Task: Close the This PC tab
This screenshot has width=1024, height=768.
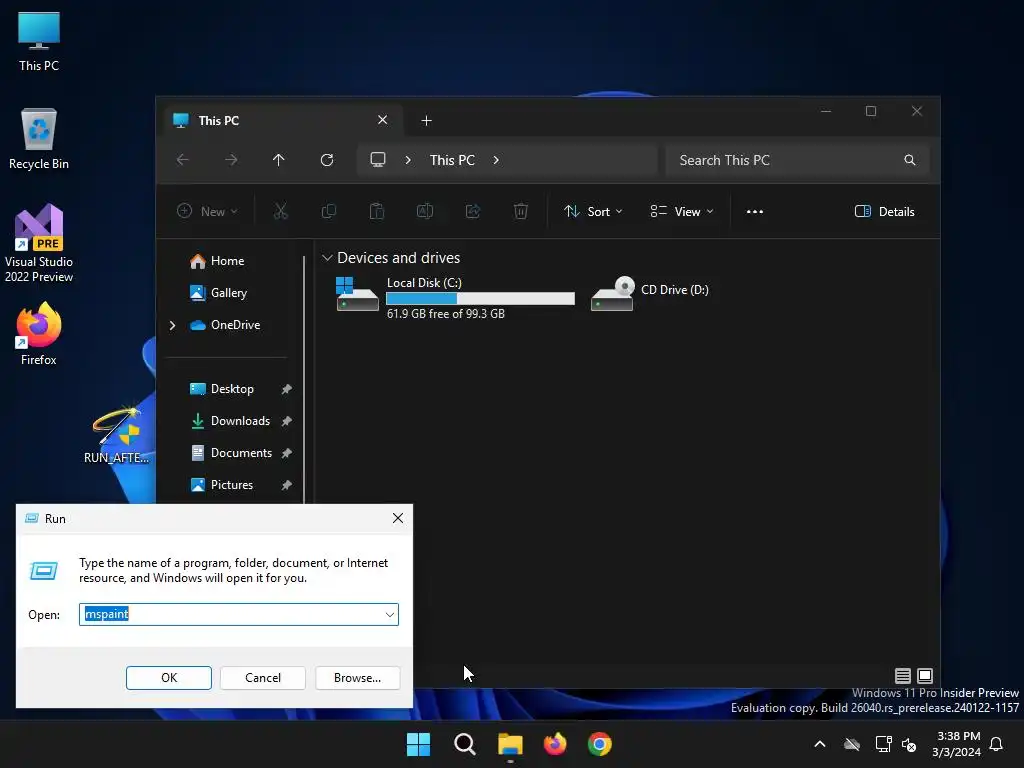Action: [383, 120]
